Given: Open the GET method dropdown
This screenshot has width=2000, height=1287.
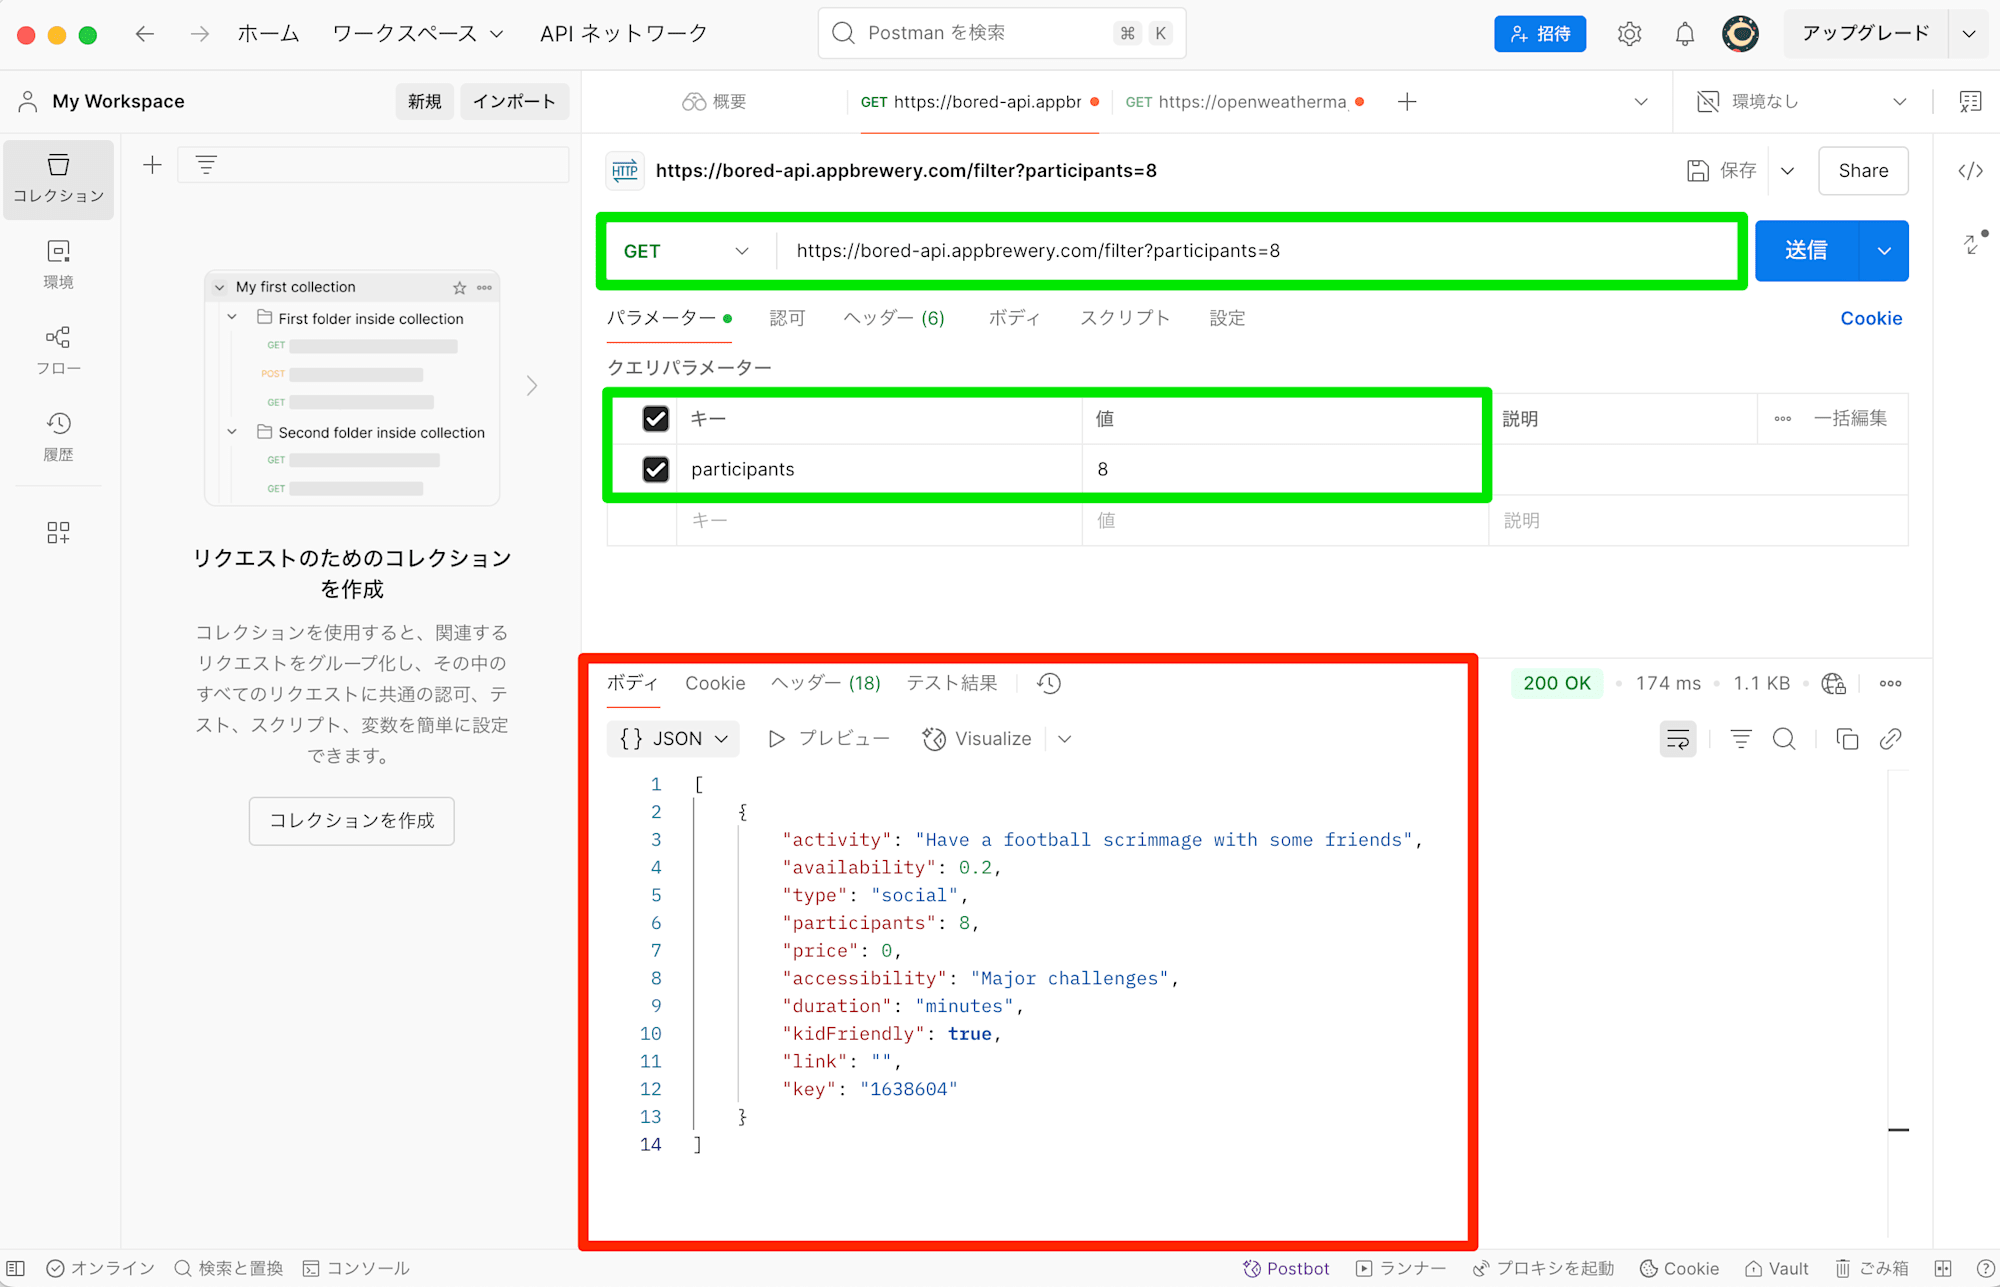Looking at the screenshot, I should coord(686,252).
